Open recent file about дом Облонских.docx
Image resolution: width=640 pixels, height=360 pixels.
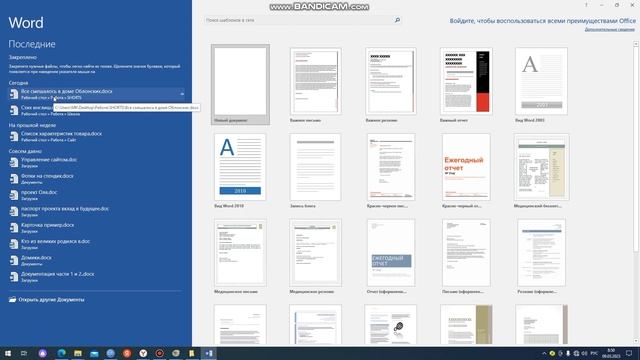pyautogui.click(x=96, y=94)
